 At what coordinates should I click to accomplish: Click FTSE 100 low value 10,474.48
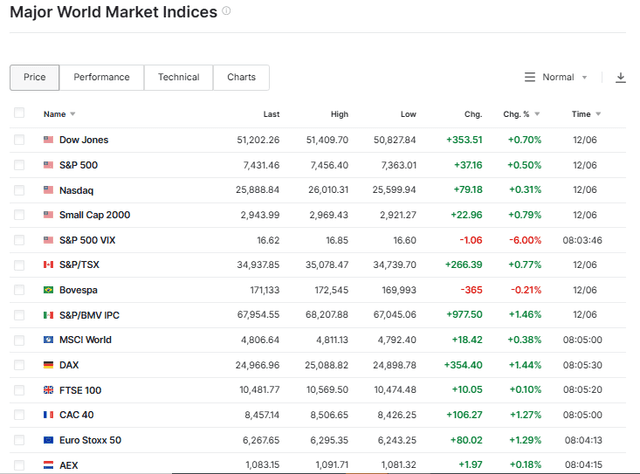pyautogui.click(x=395, y=390)
